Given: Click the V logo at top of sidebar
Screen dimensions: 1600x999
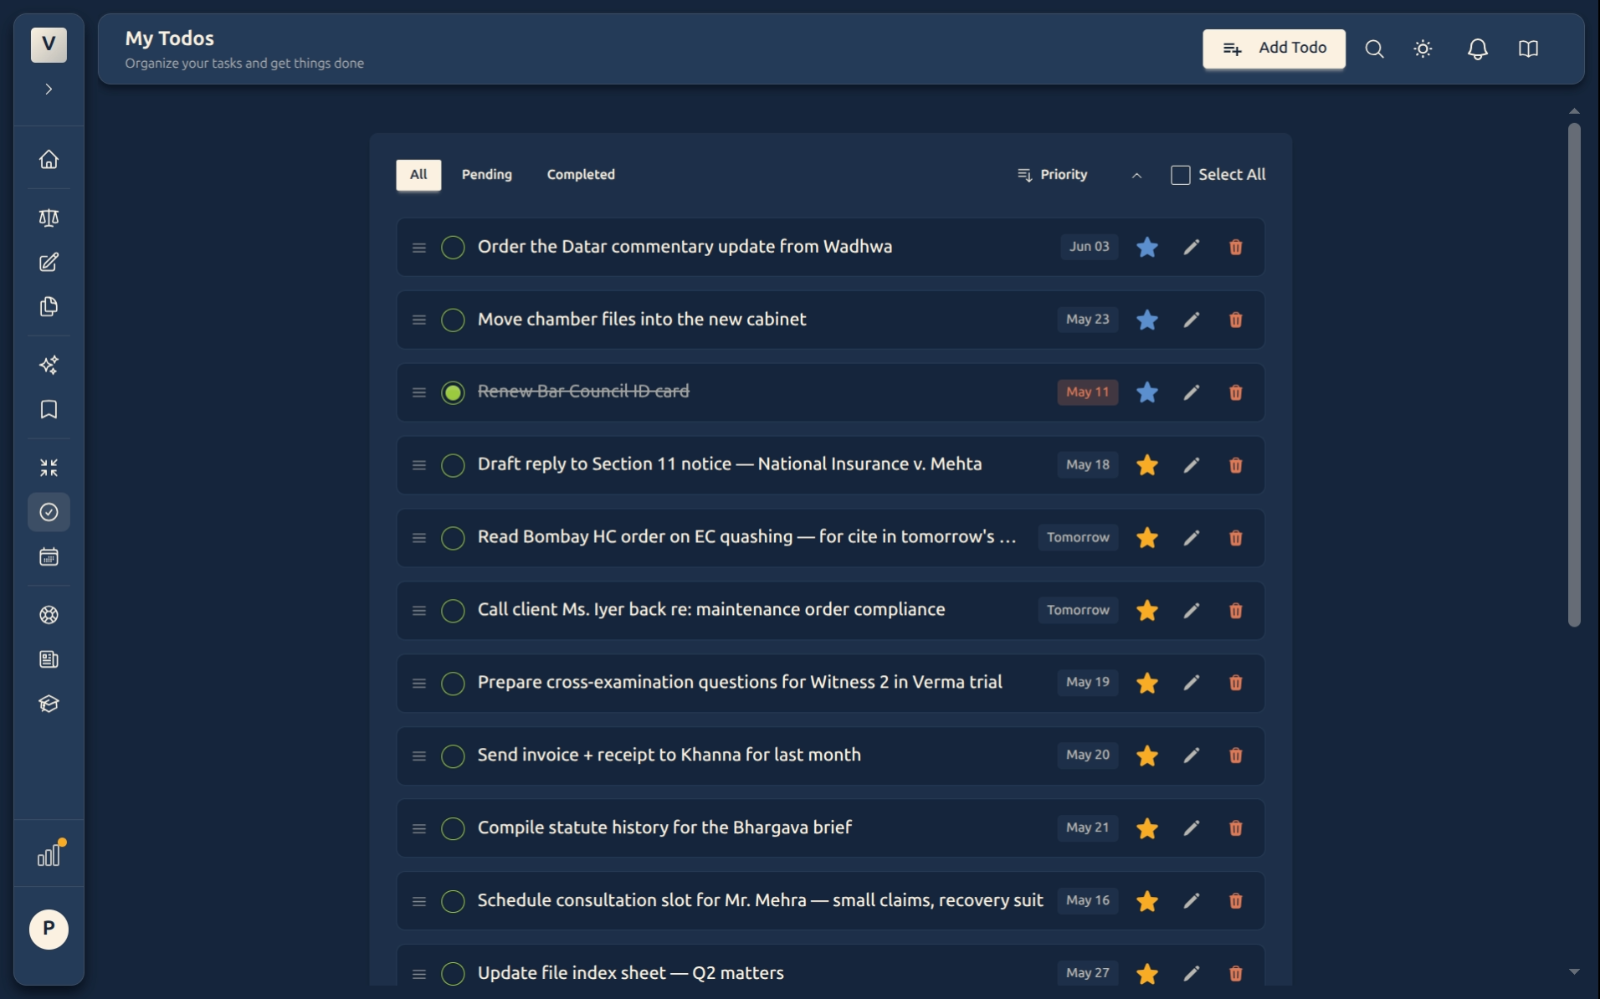Looking at the screenshot, I should [x=48, y=44].
